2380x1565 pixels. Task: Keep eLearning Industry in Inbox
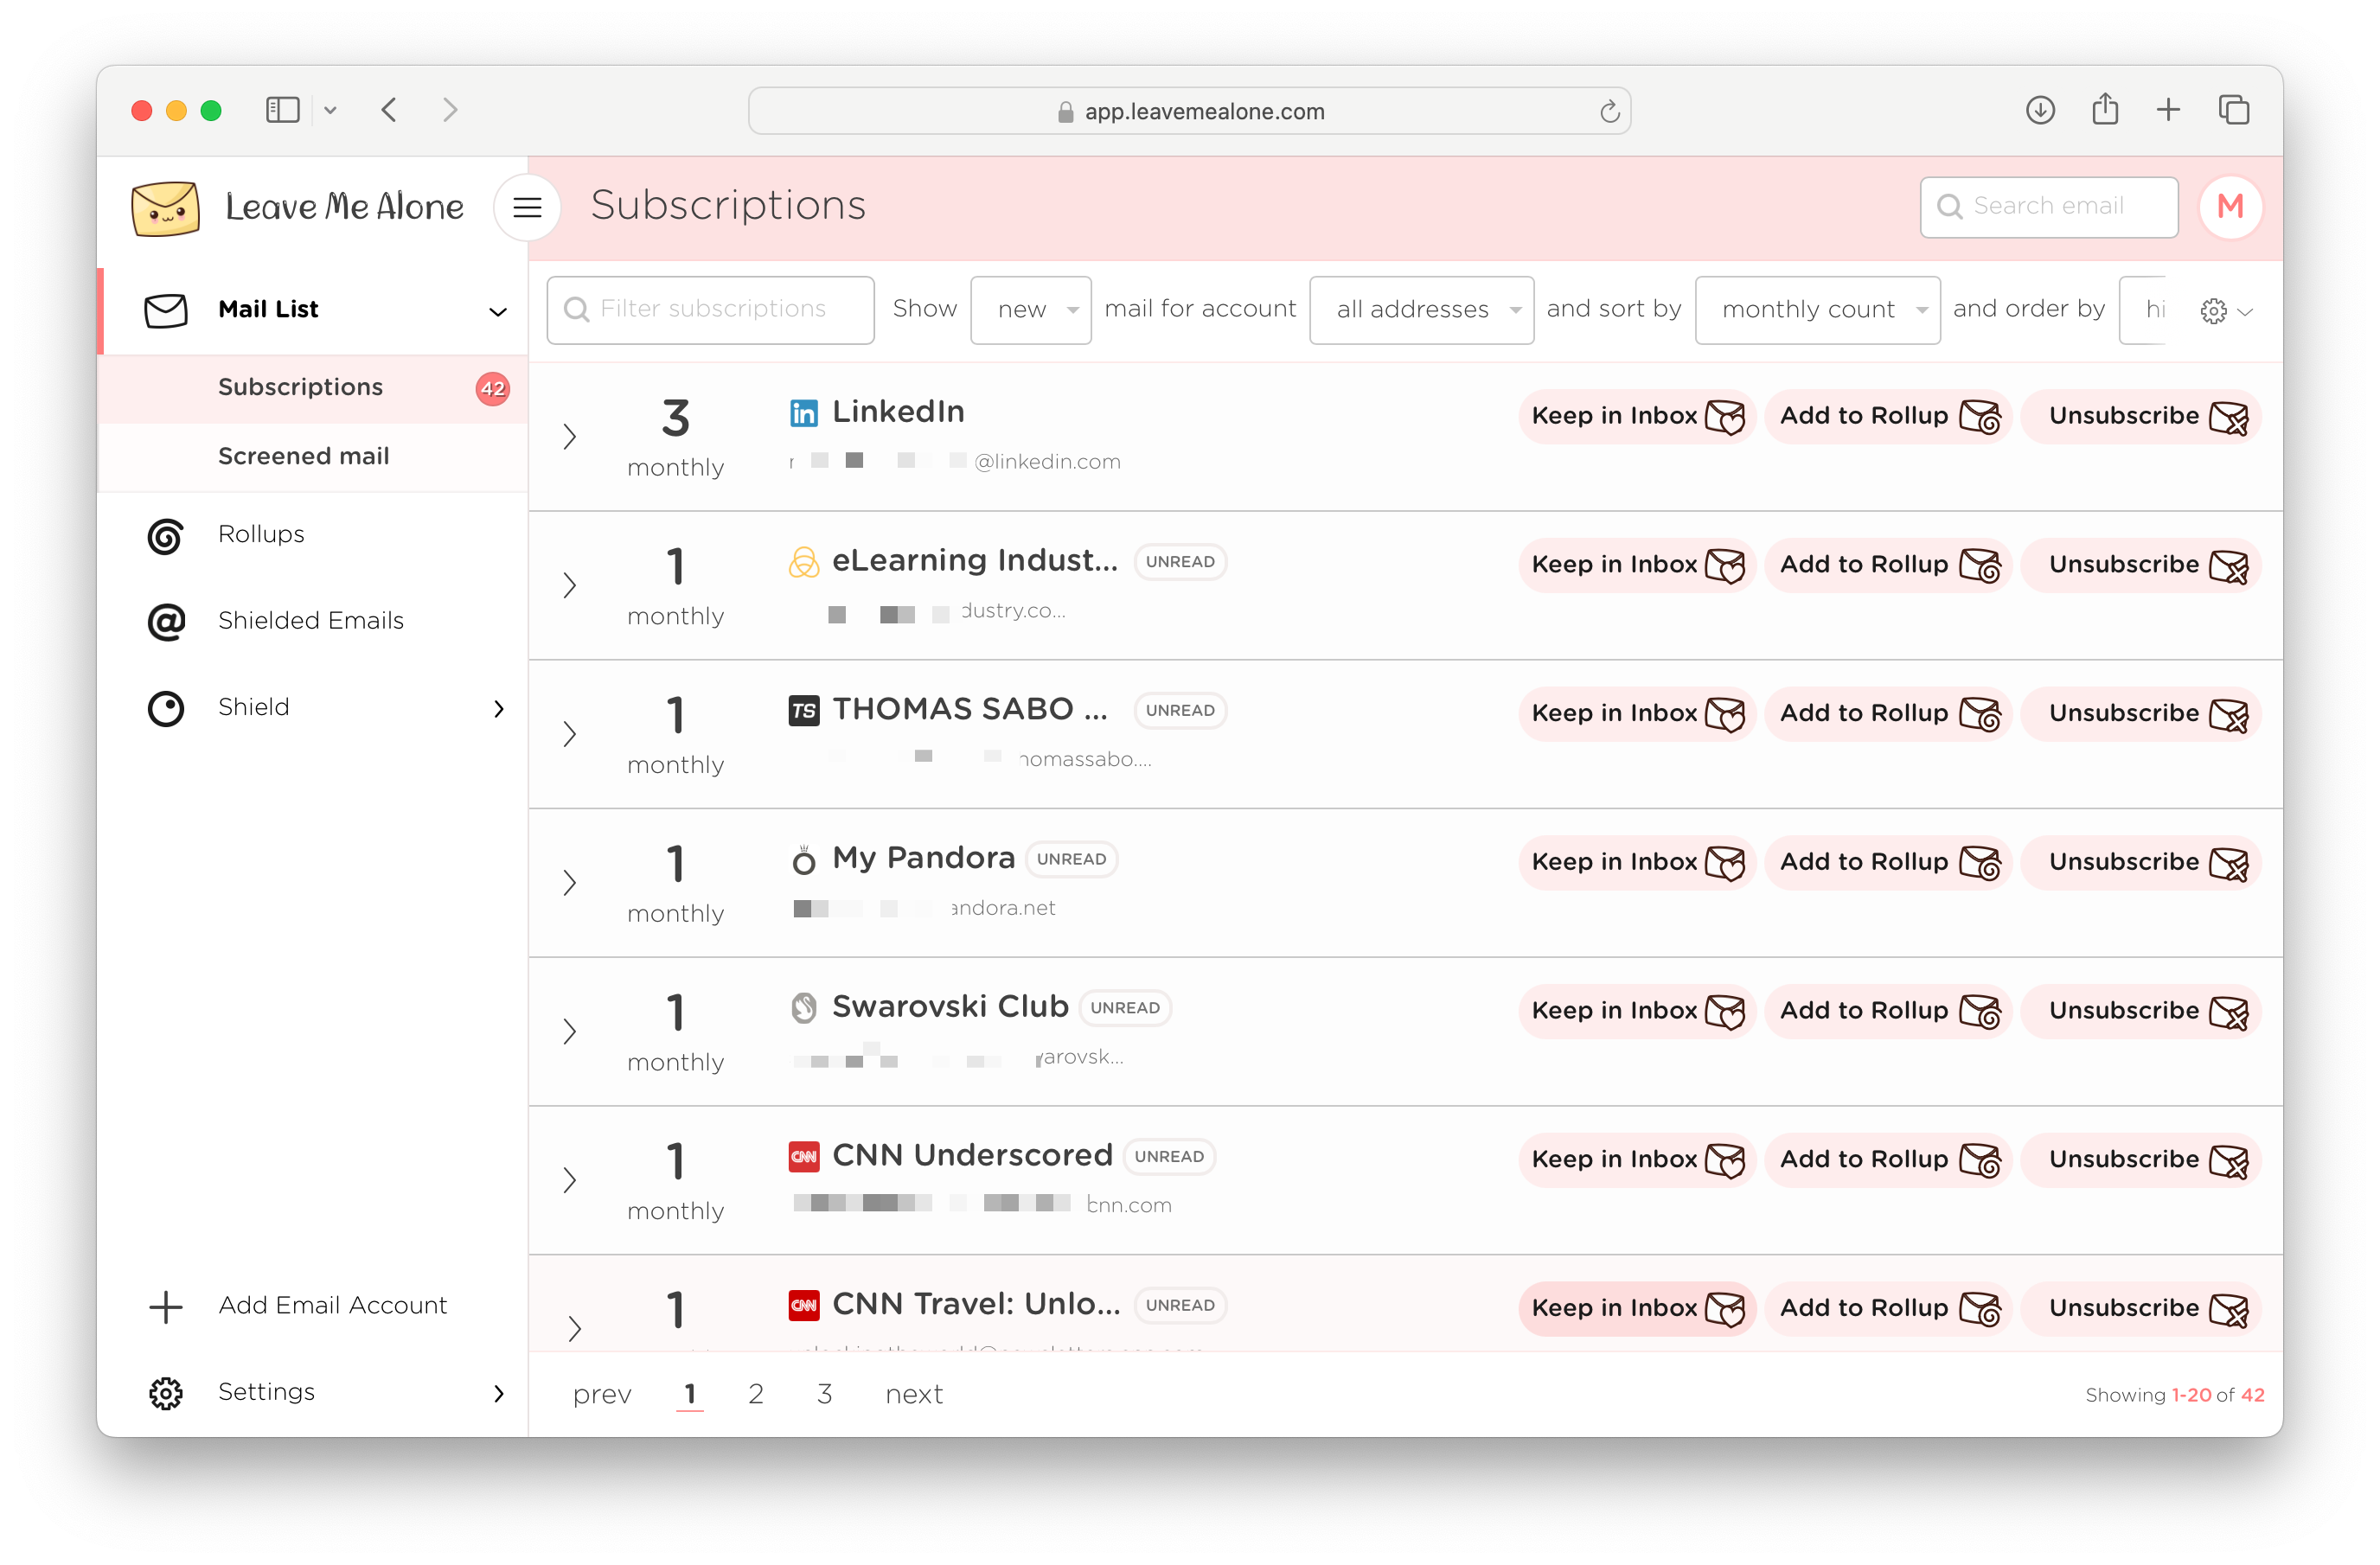coord(1636,565)
